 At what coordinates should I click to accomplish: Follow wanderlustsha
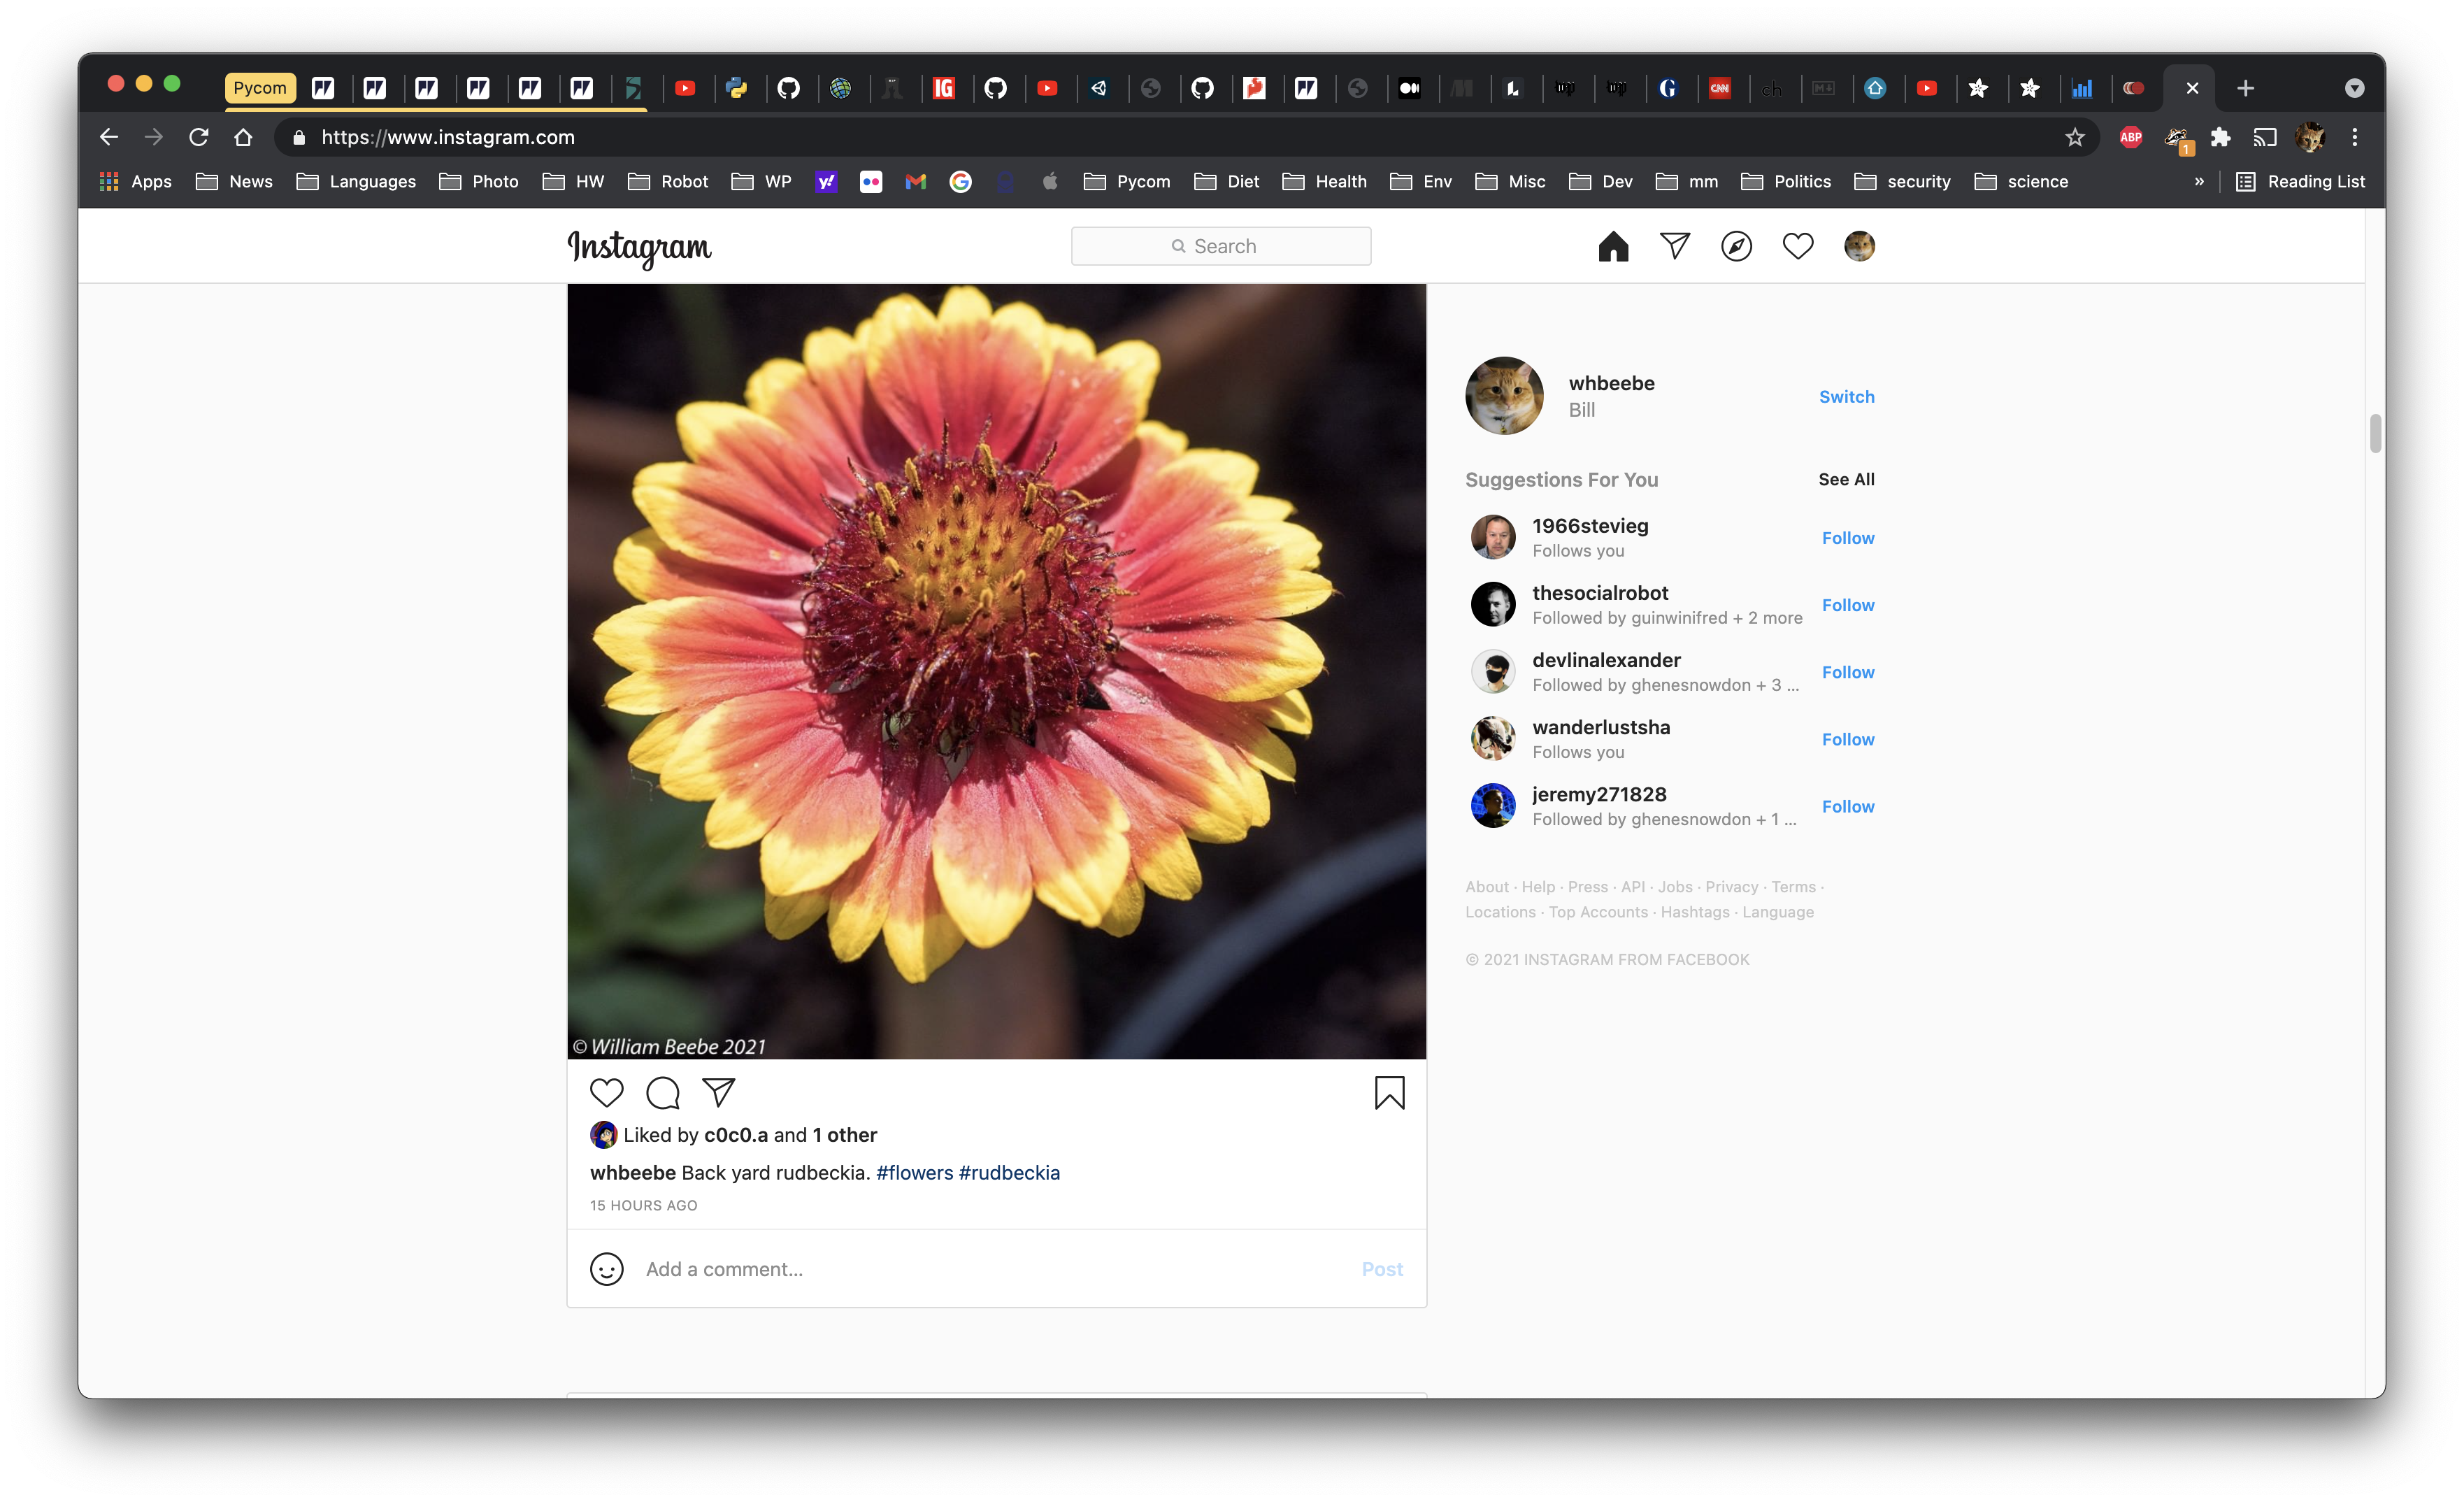coord(1847,739)
